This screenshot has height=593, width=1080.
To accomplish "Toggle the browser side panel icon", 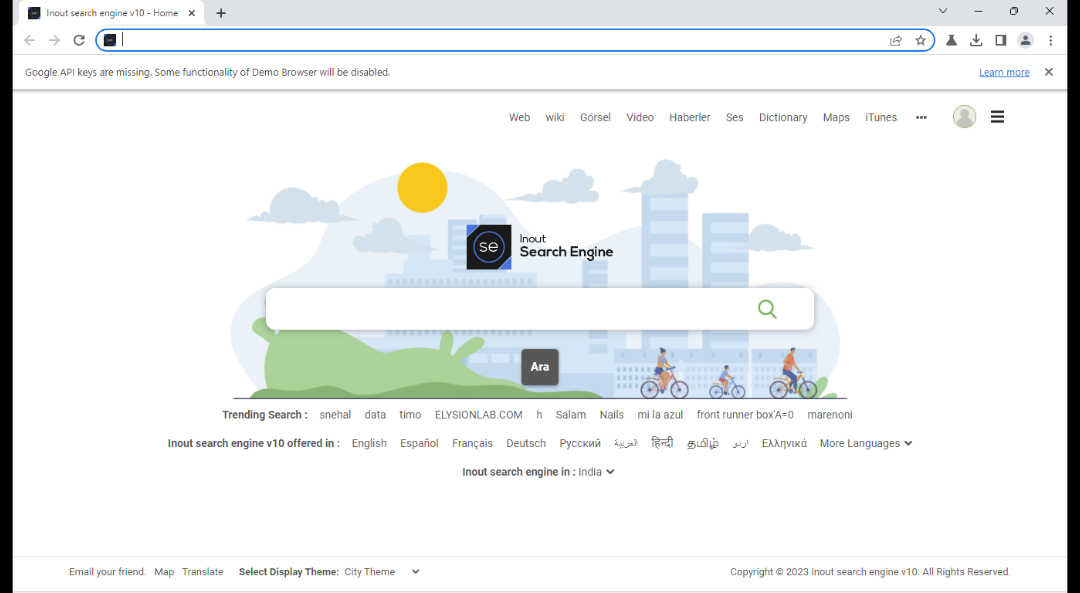I will [x=1001, y=40].
